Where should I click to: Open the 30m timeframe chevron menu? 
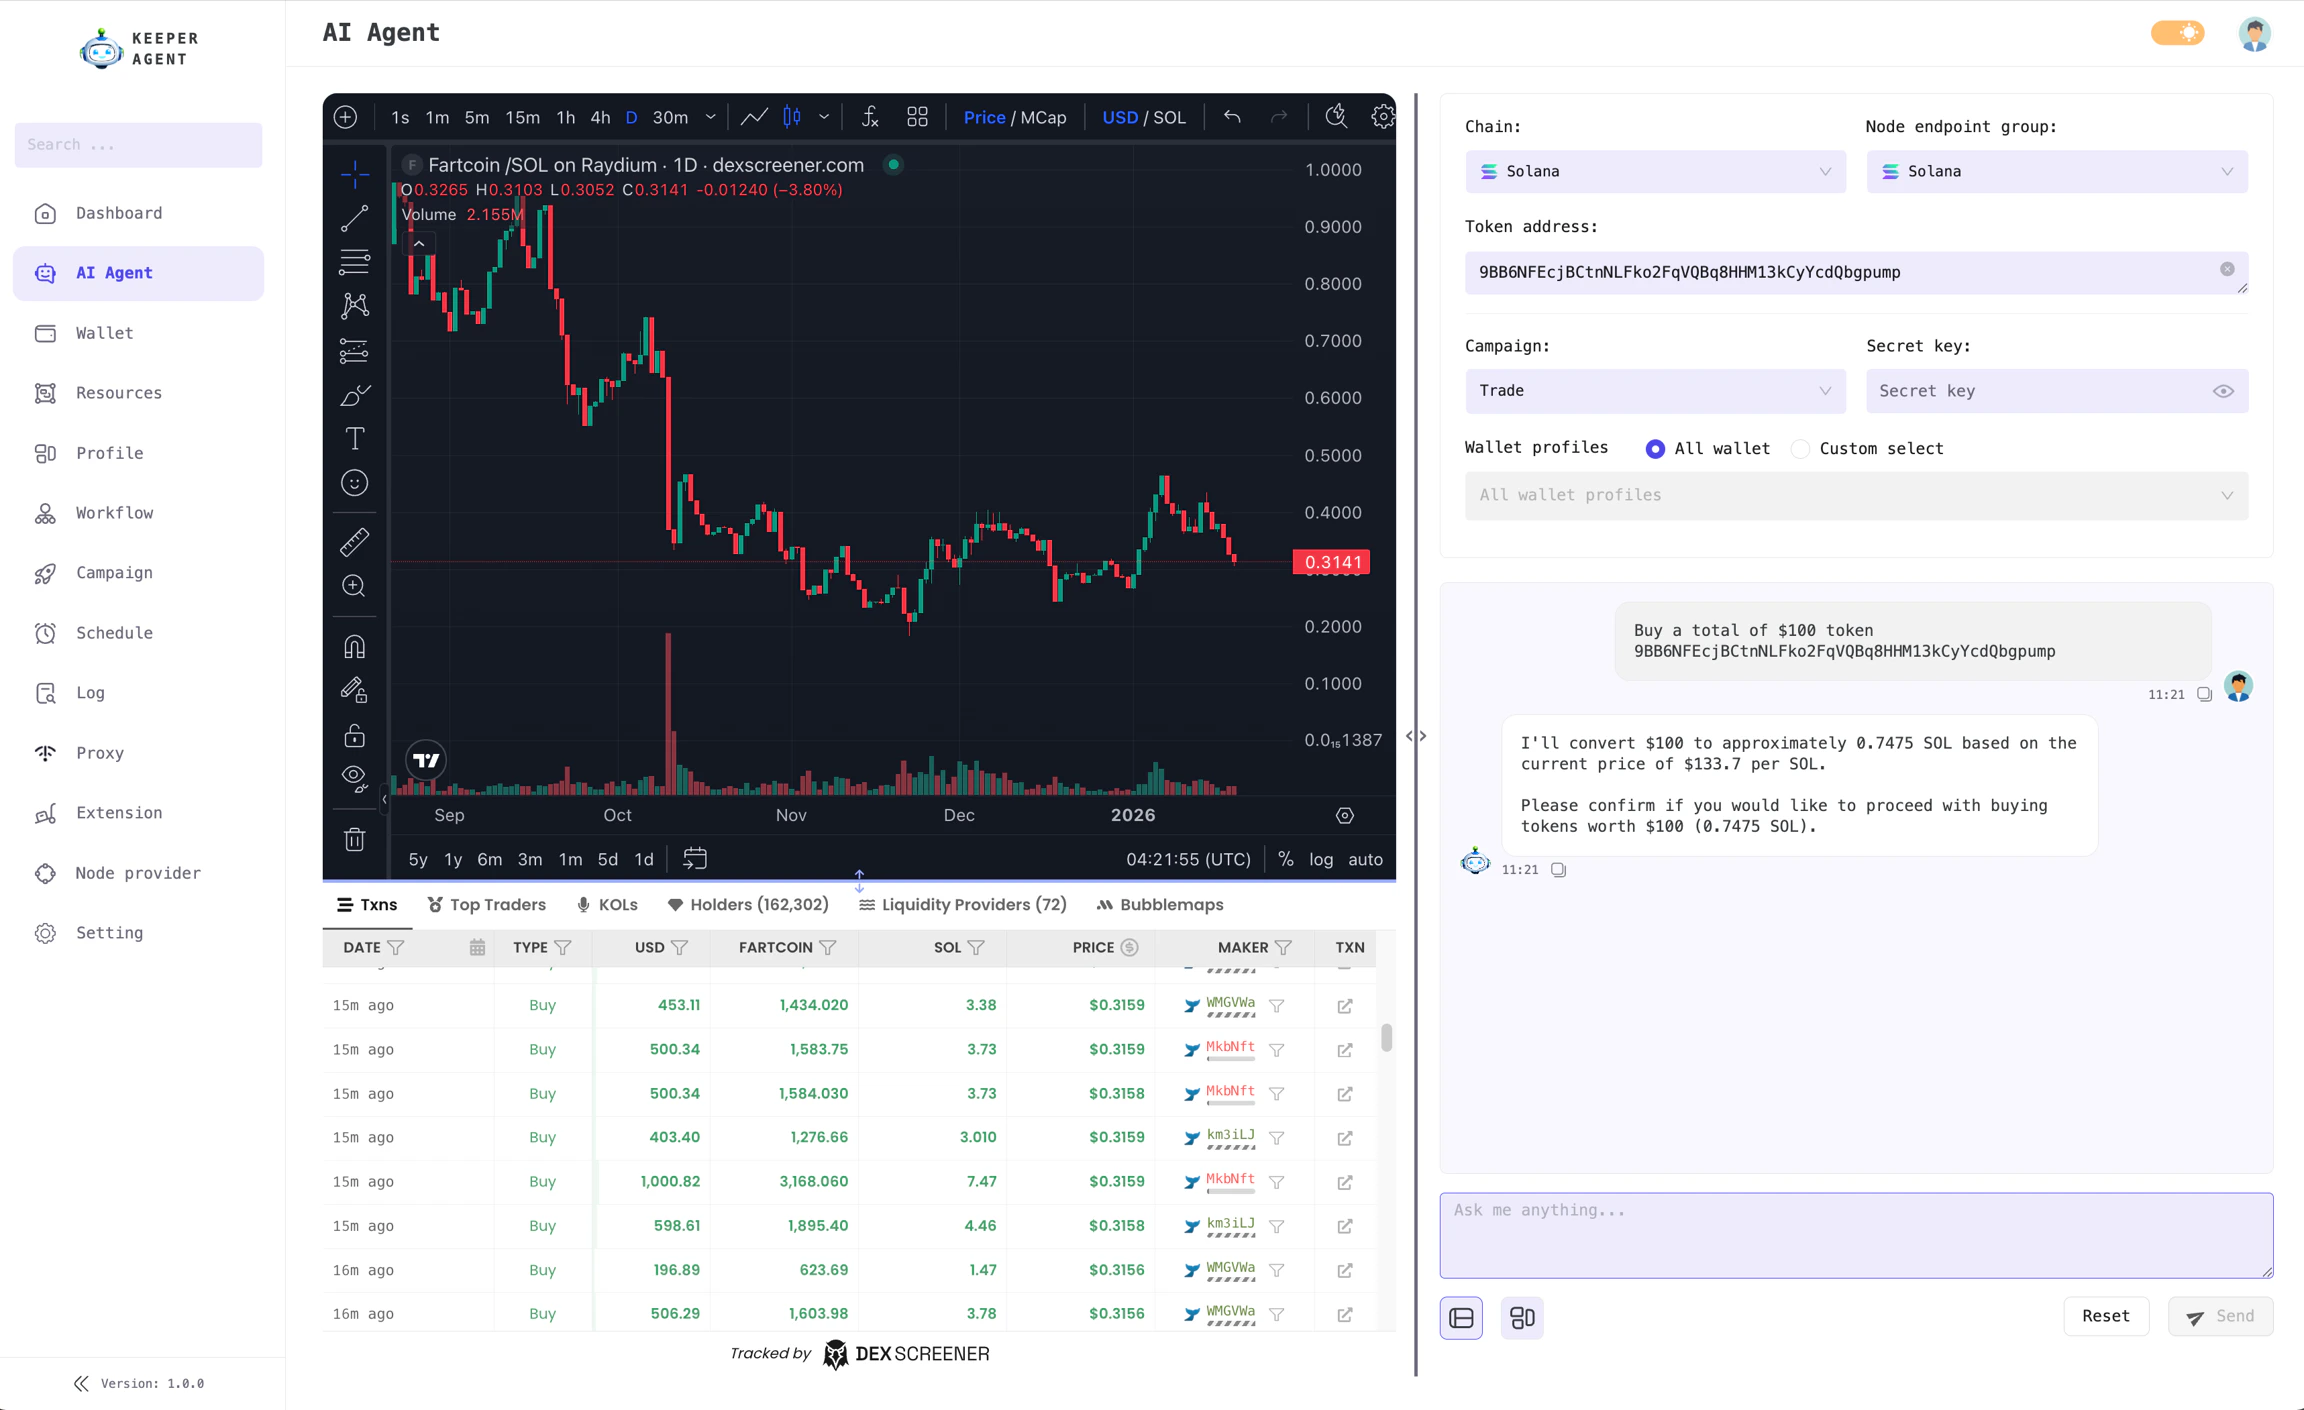tap(710, 117)
